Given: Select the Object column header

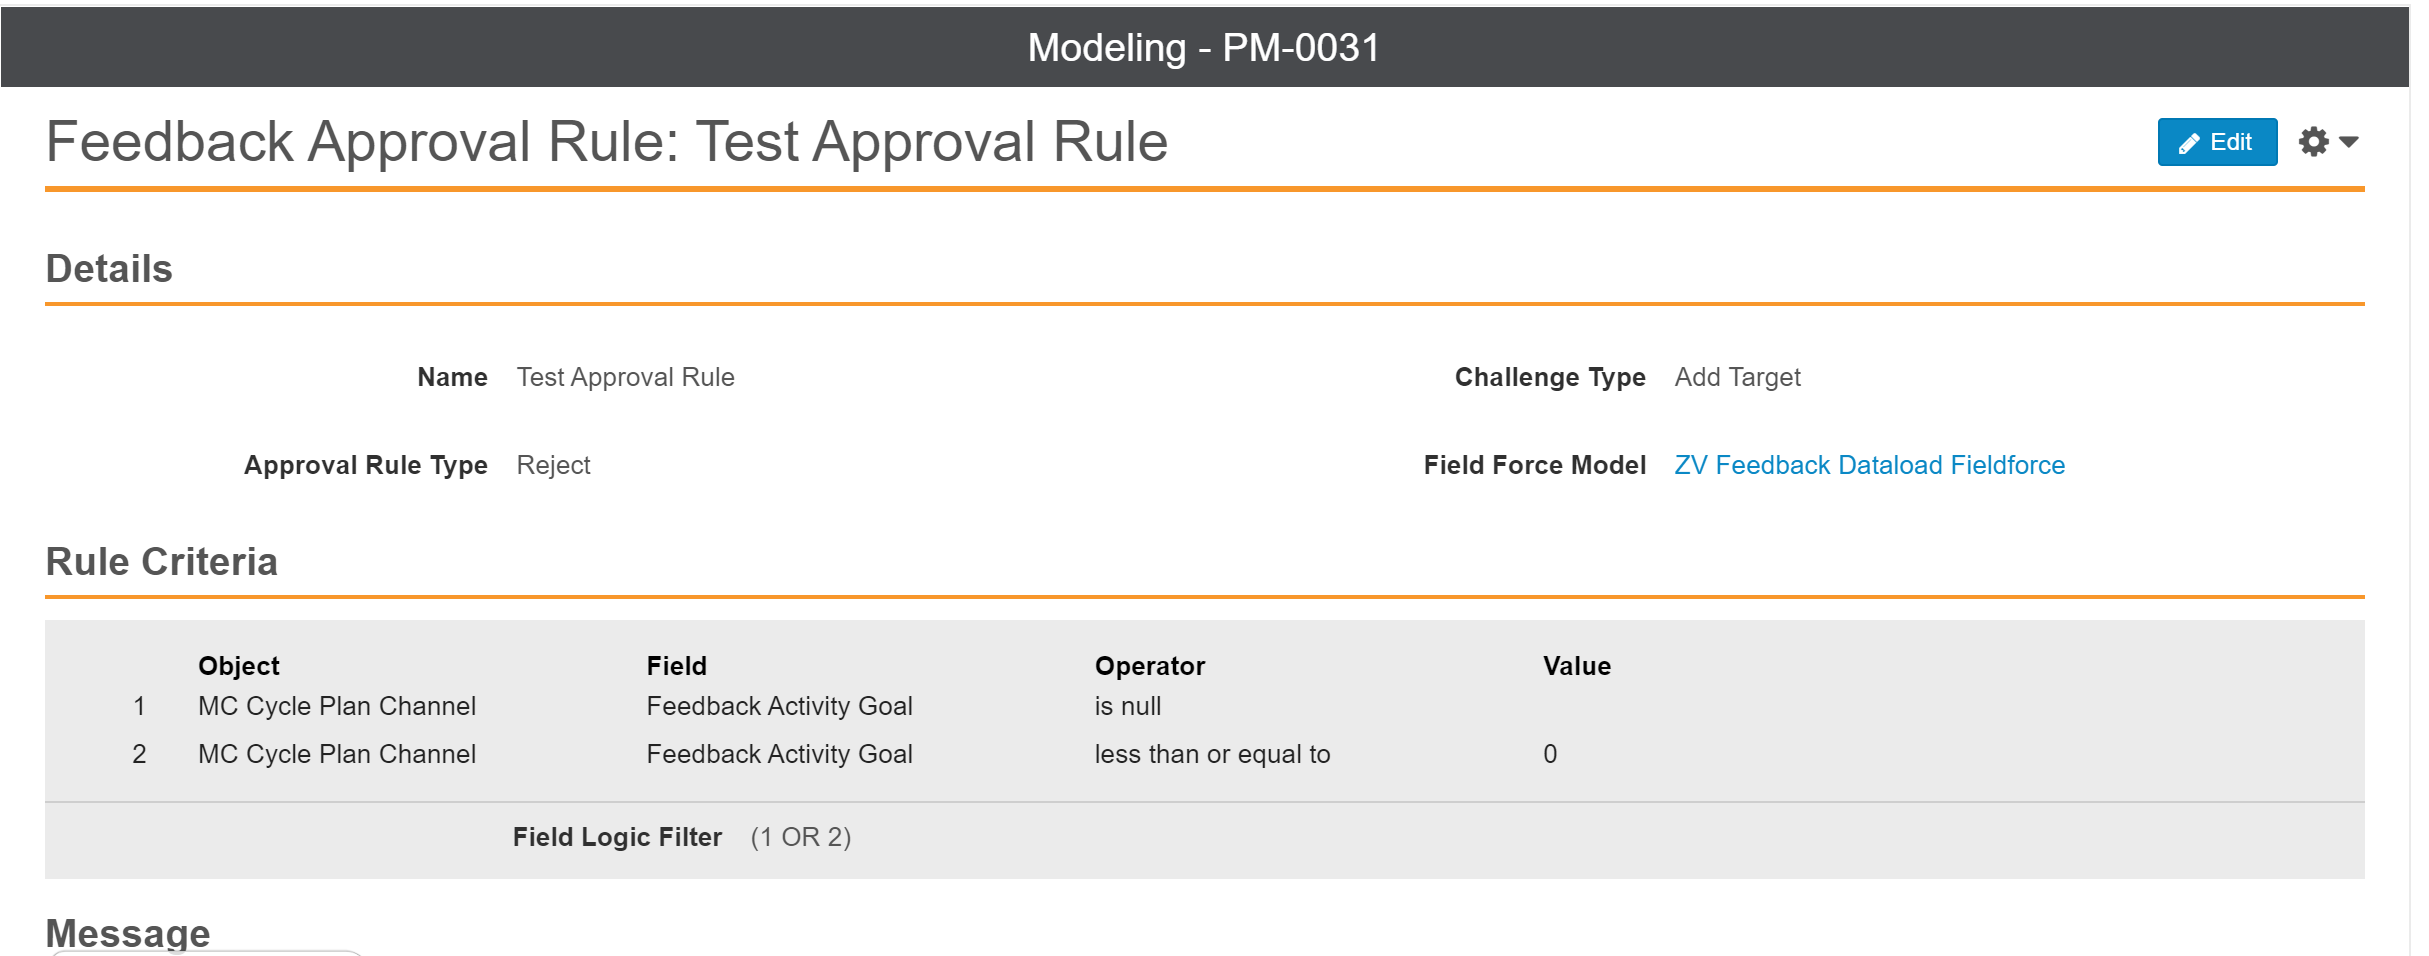Looking at the screenshot, I should pos(238,666).
